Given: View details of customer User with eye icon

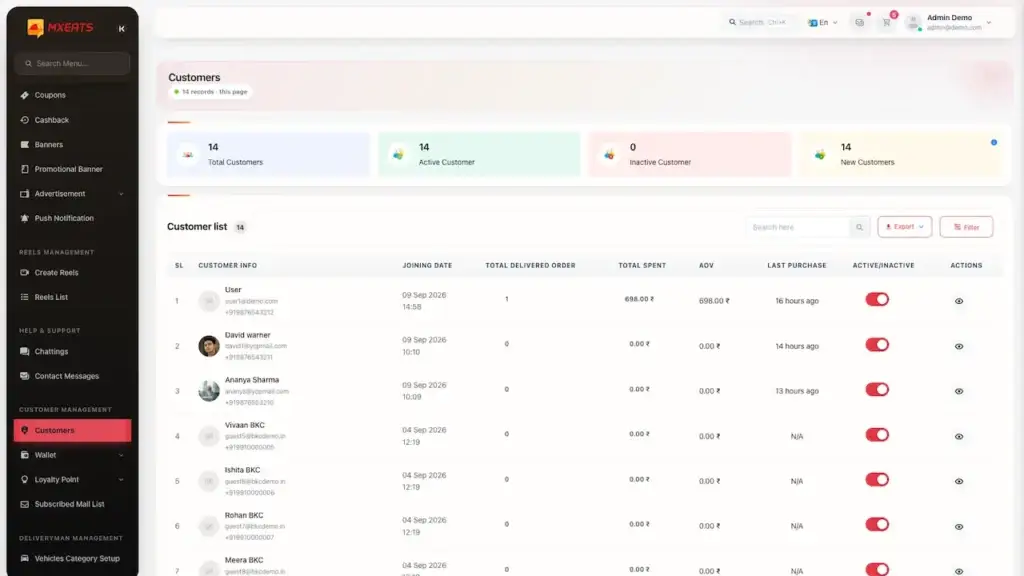Looking at the screenshot, I should pyautogui.click(x=959, y=301).
